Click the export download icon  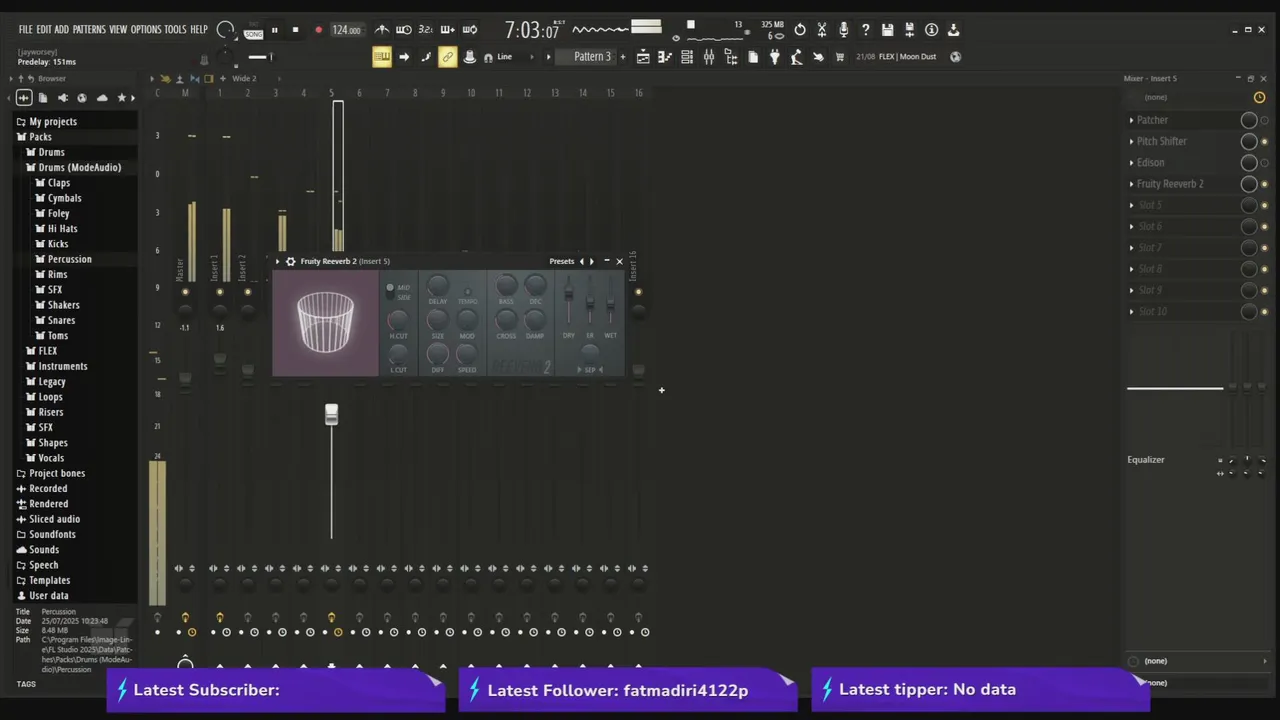point(953,30)
